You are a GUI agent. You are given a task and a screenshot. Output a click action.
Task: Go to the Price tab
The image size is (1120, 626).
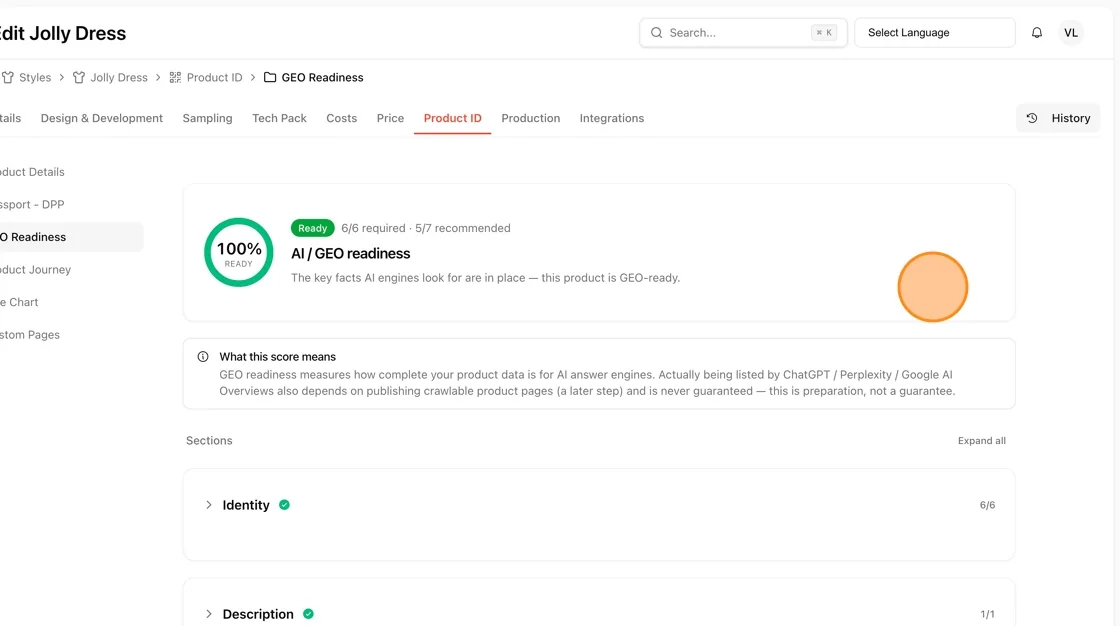[390, 118]
